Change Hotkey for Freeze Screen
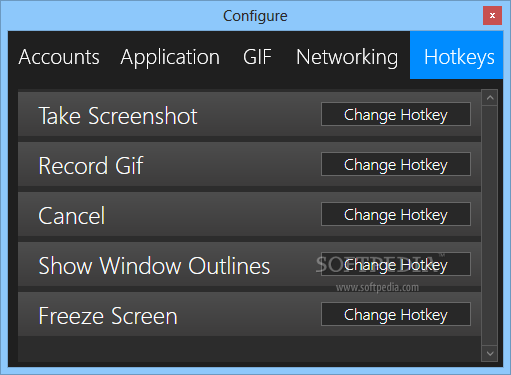Viewport: 511px width, 375px height. point(396,314)
